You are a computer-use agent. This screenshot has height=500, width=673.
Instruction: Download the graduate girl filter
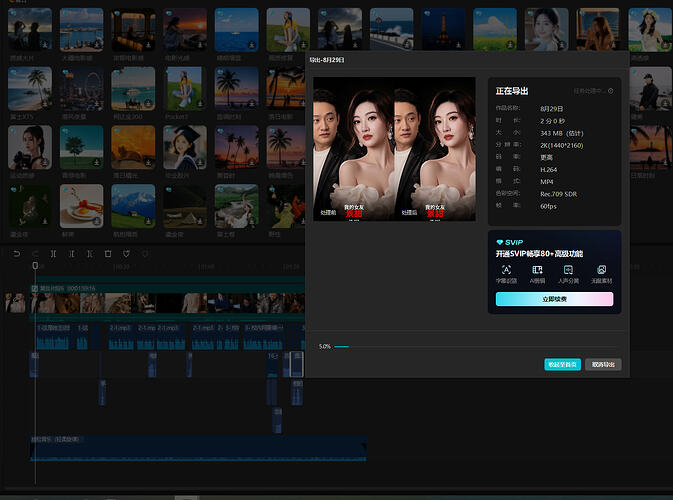pyautogui.click(x=200, y=162)
